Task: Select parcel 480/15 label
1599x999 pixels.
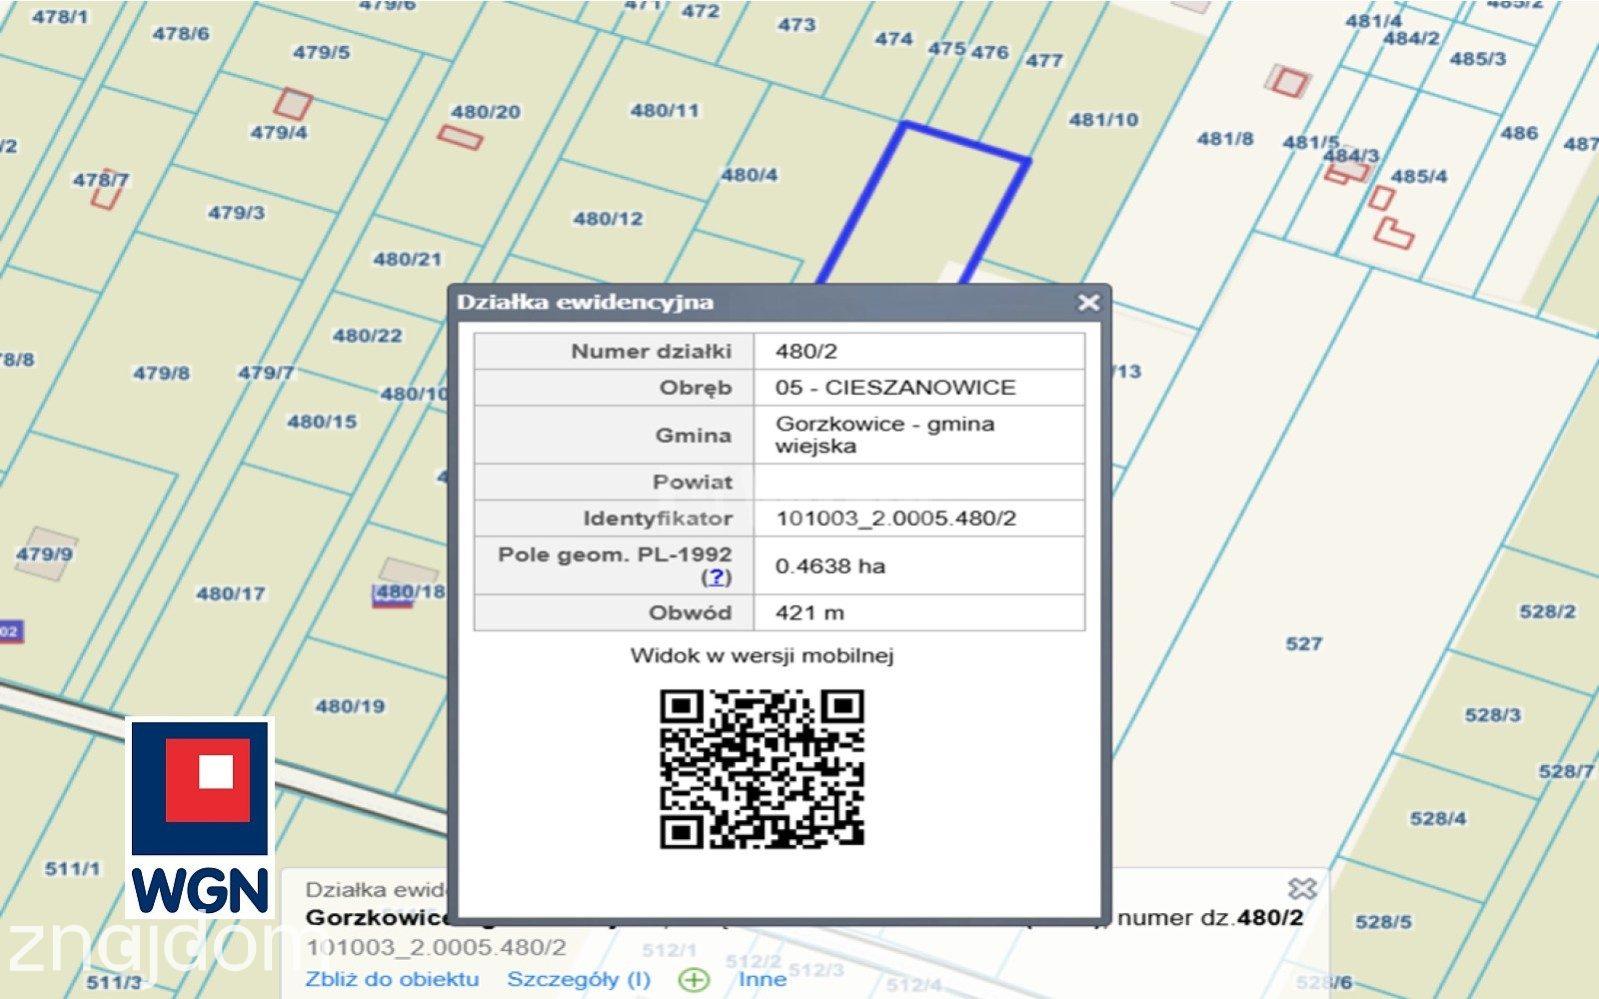Action: pos(322,422)
